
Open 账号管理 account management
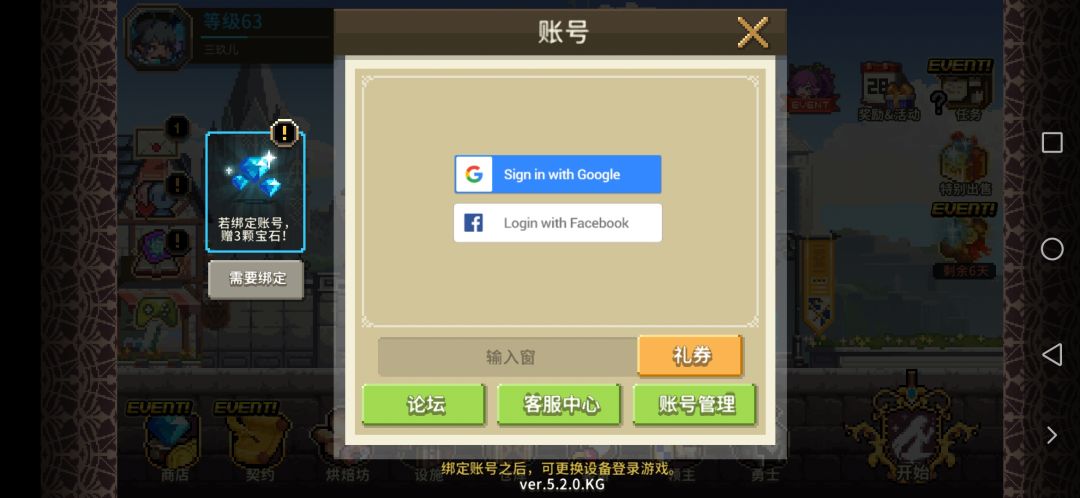pyautogui.click(x=695, y=404)
